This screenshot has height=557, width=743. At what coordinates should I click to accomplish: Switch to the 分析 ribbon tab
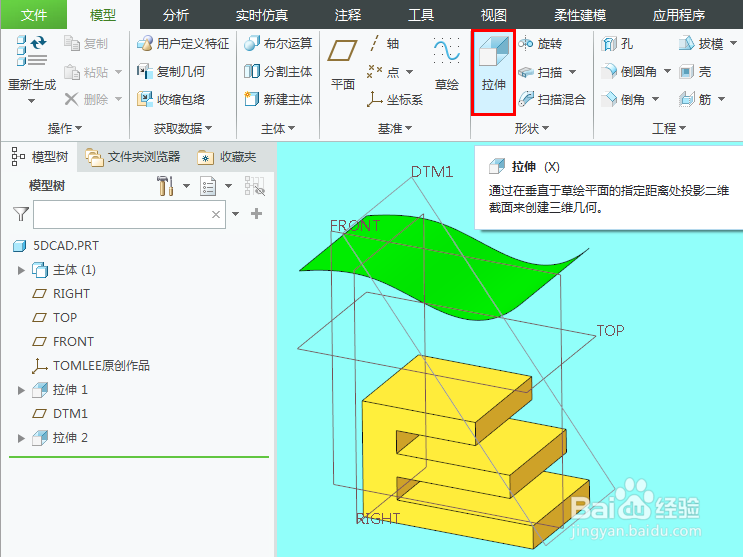click(176, 15)
